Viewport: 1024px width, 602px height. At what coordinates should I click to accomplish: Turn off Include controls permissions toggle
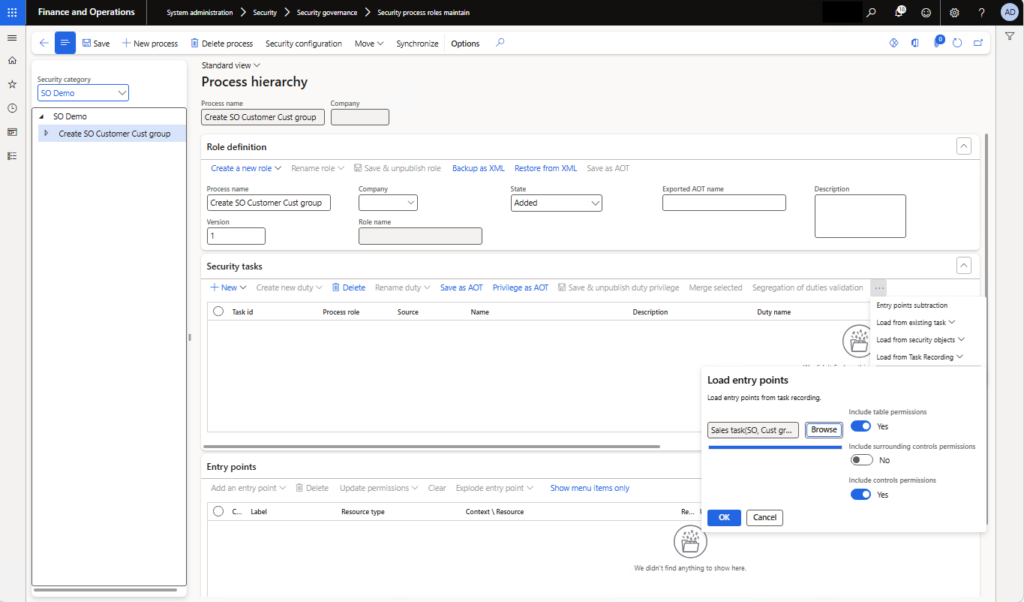[860, 494]
